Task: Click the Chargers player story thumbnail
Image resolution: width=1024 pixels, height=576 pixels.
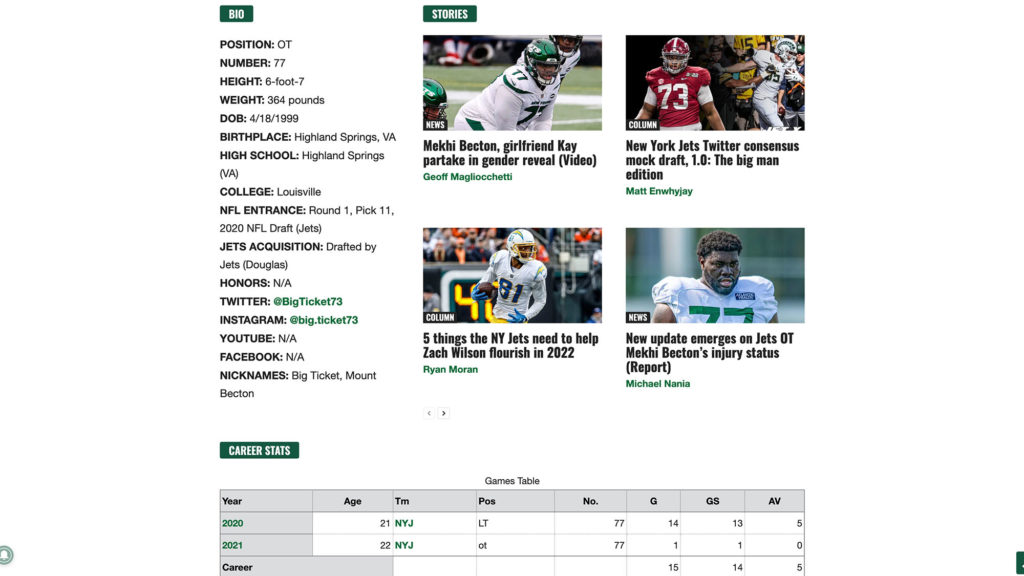Action: (512, 276)
